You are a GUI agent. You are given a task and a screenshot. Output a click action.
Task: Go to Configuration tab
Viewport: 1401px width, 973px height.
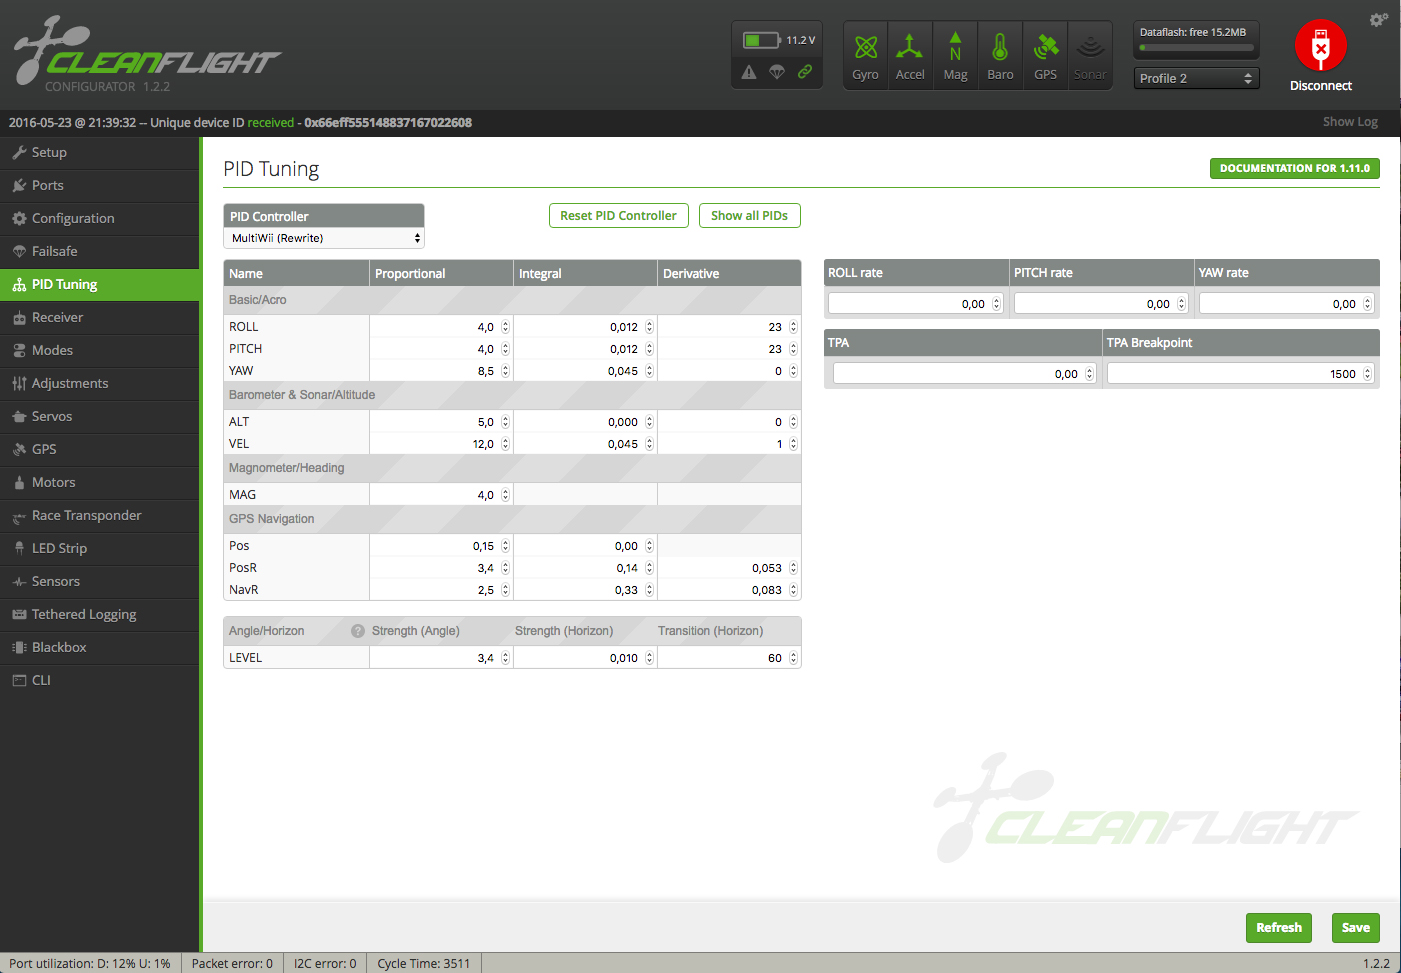click(x=100, y=218)
